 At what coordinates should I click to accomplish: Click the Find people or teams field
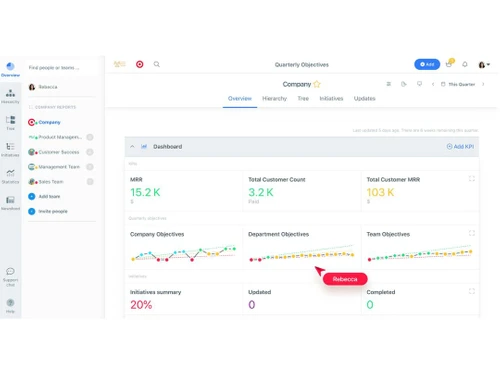pos(61,68)
